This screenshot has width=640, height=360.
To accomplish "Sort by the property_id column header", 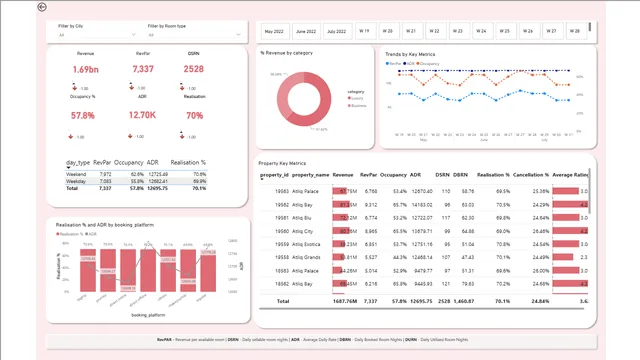I will [x=274, y=175].
